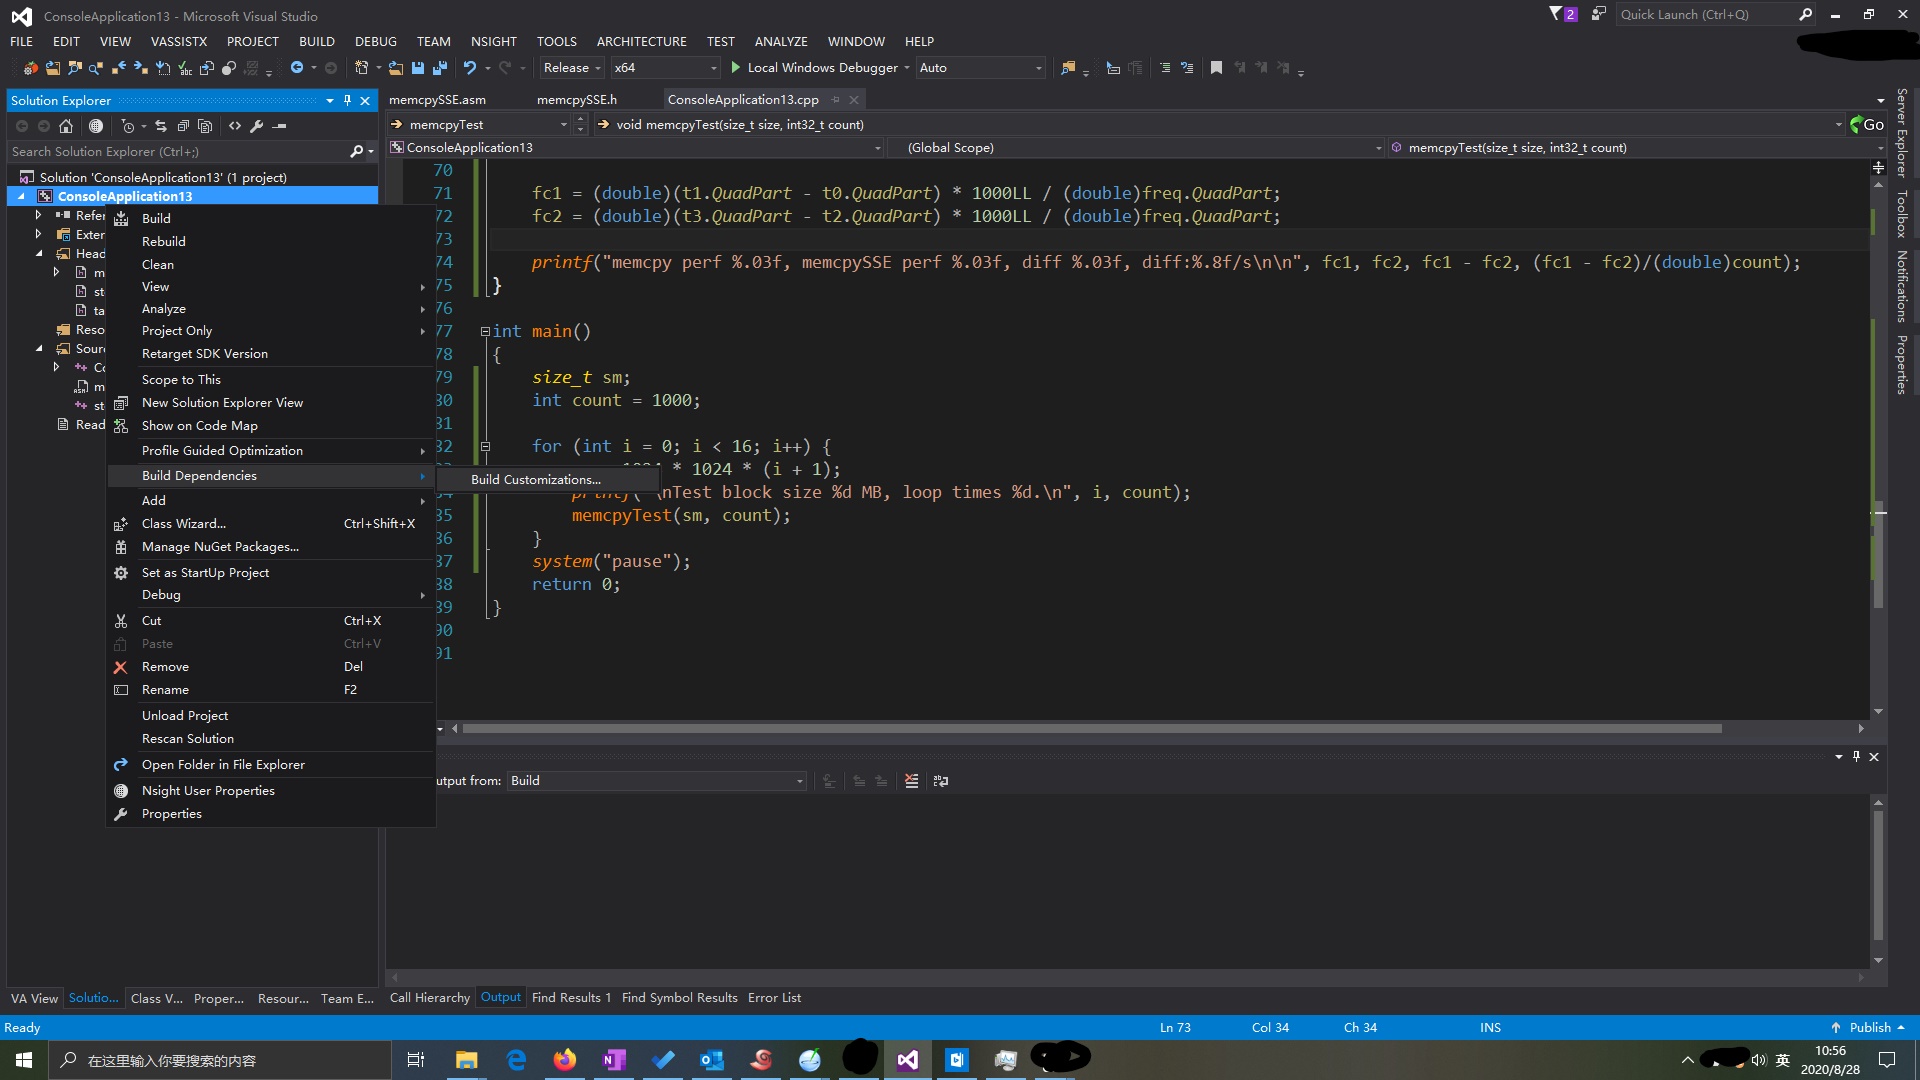1920x1080 pixels.
Task: Open Visual Studio from Windows taskbar
Action: (907, 1060)
